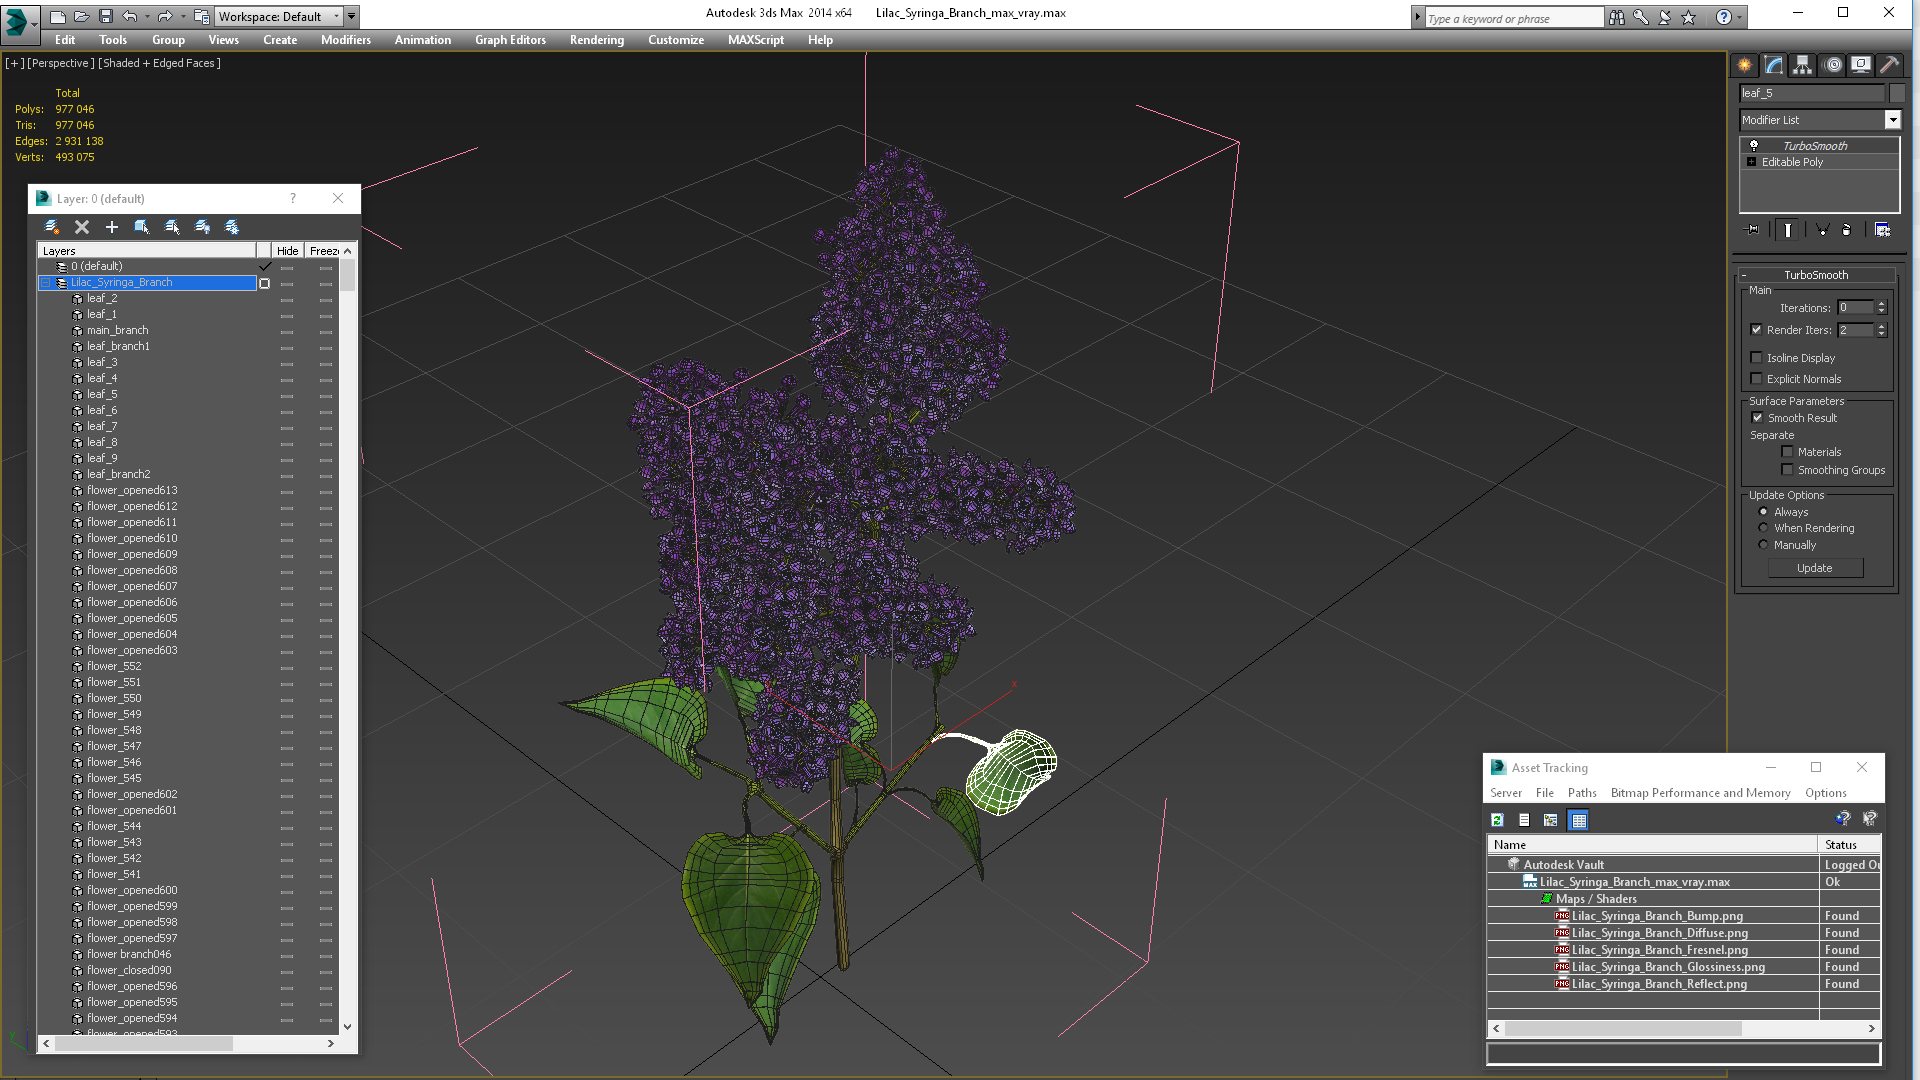Open the Redo history dropdown arrow
Viewport: 1920px width, 1080px height.
pos(181,16)
